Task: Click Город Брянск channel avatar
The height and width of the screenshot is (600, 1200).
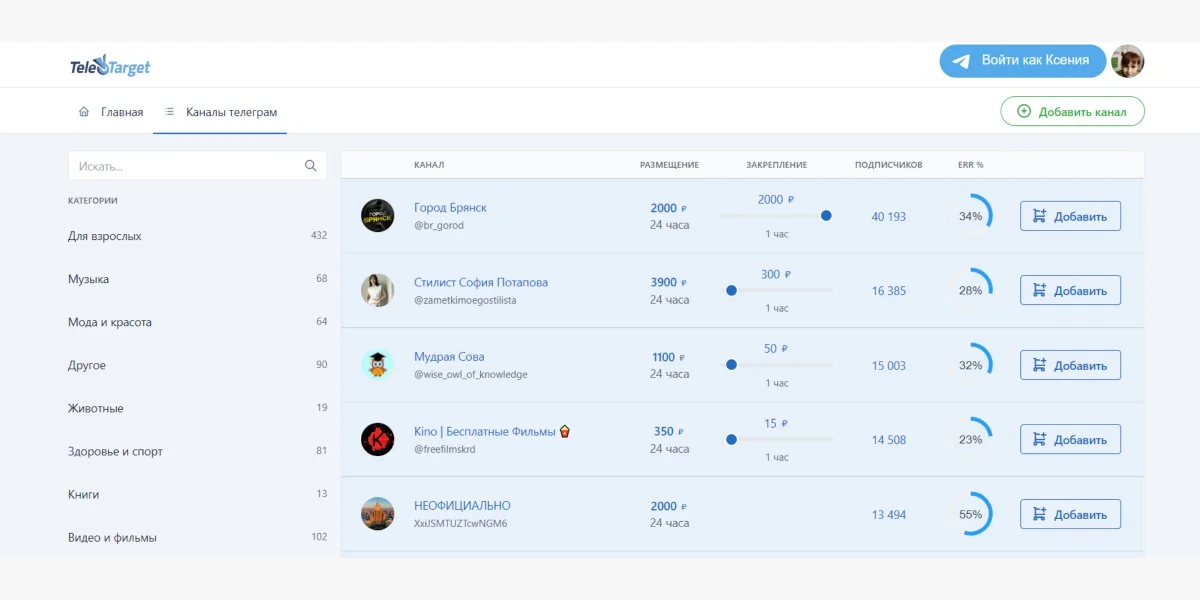Action: (377, 216)
